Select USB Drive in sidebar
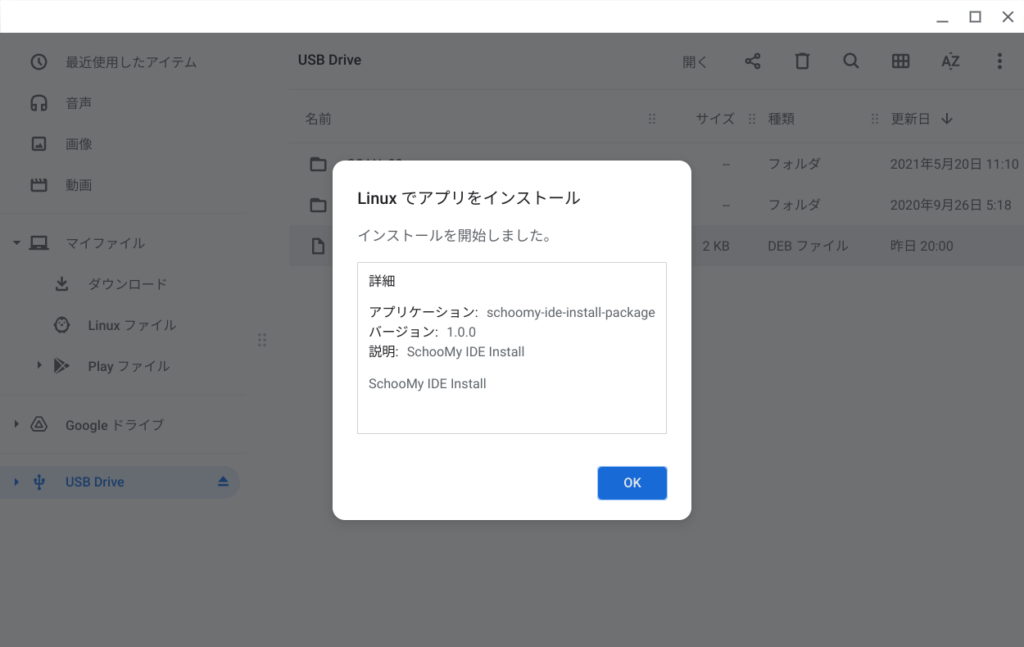 [x=95, y=482]
